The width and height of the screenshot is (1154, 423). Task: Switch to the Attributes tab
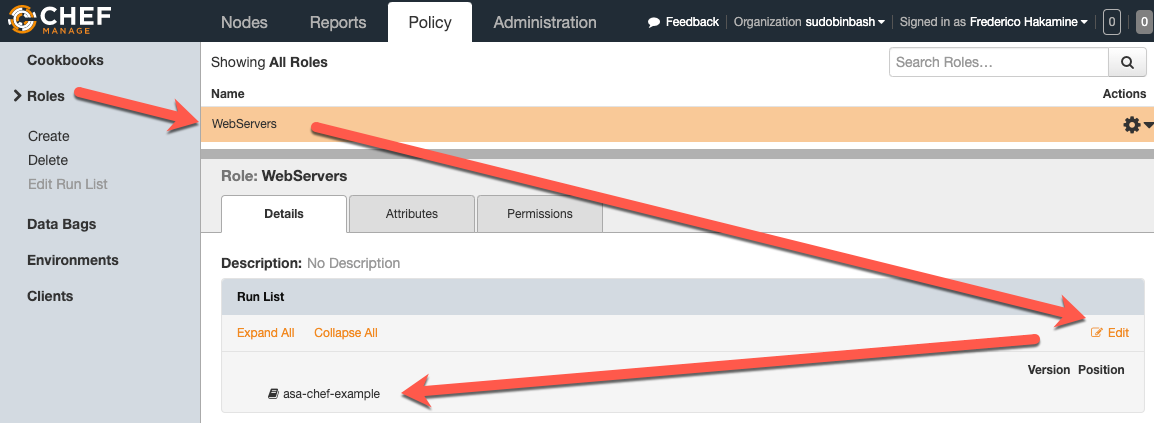point(412,214)
